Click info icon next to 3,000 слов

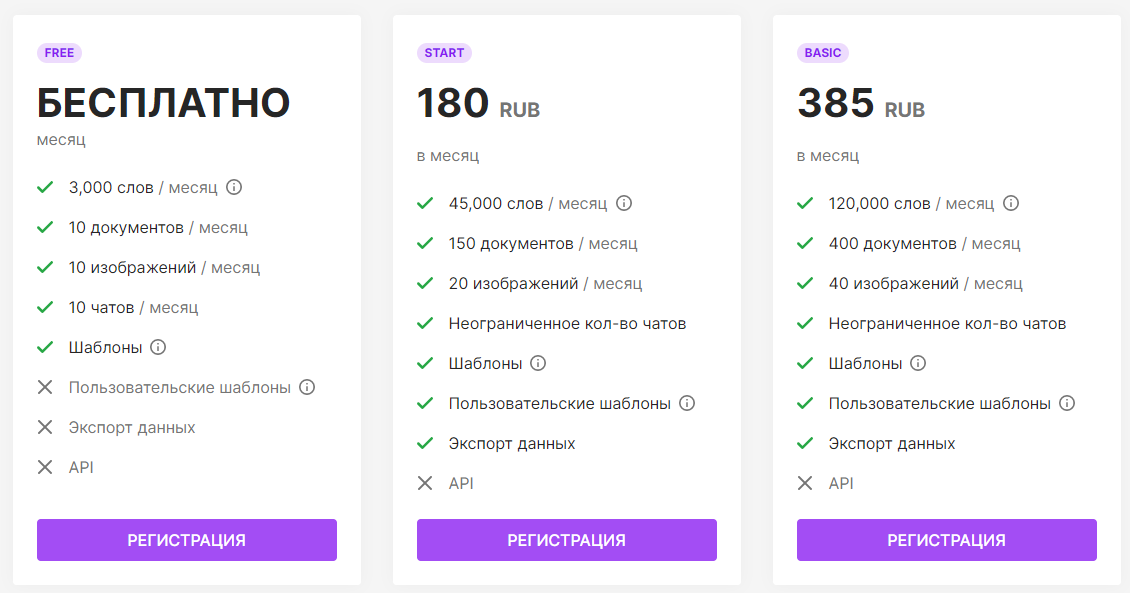[234, 187]
